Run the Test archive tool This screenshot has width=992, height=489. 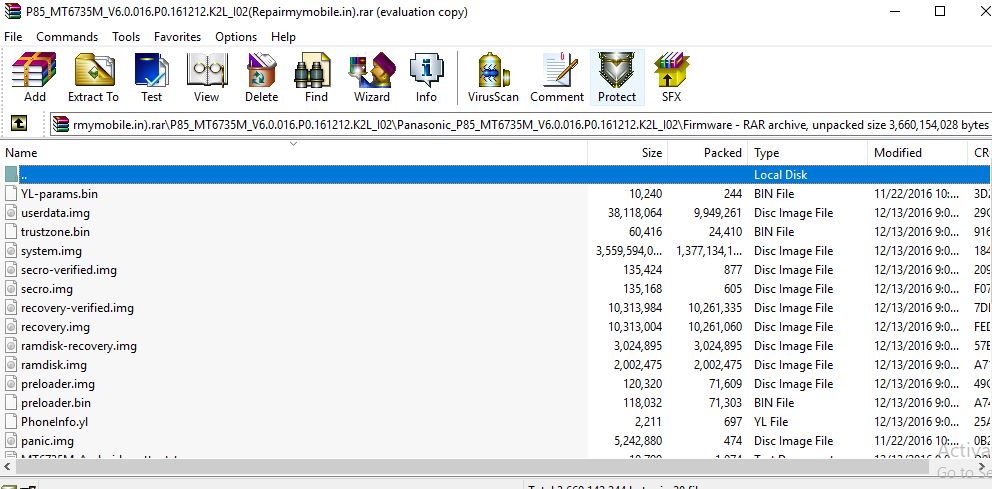coord(151,78)
